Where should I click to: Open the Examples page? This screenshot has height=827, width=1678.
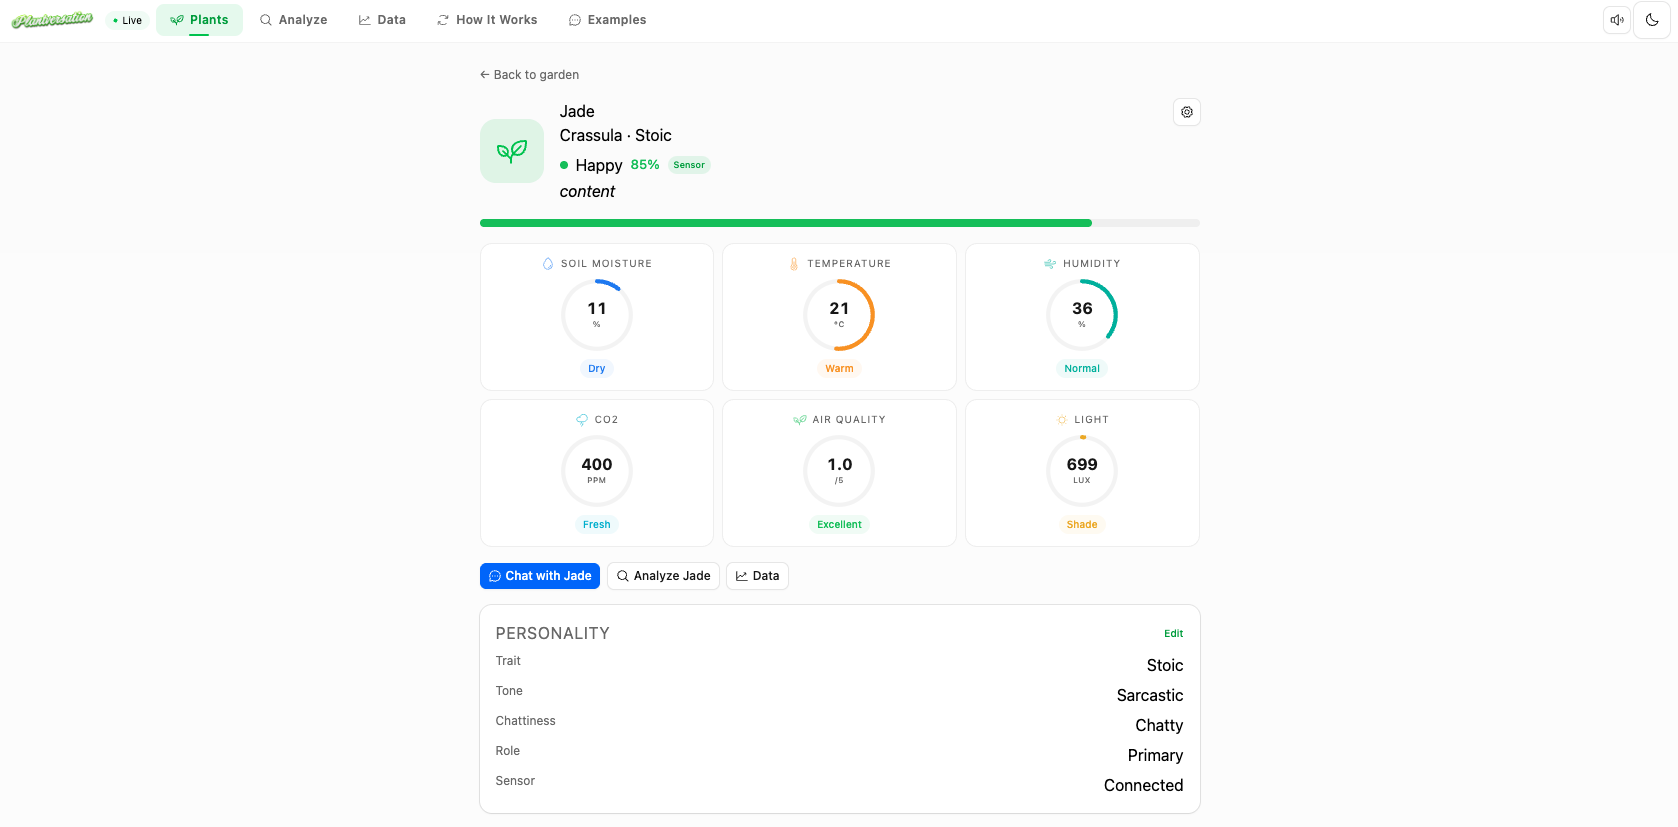(x=607, y=20)
